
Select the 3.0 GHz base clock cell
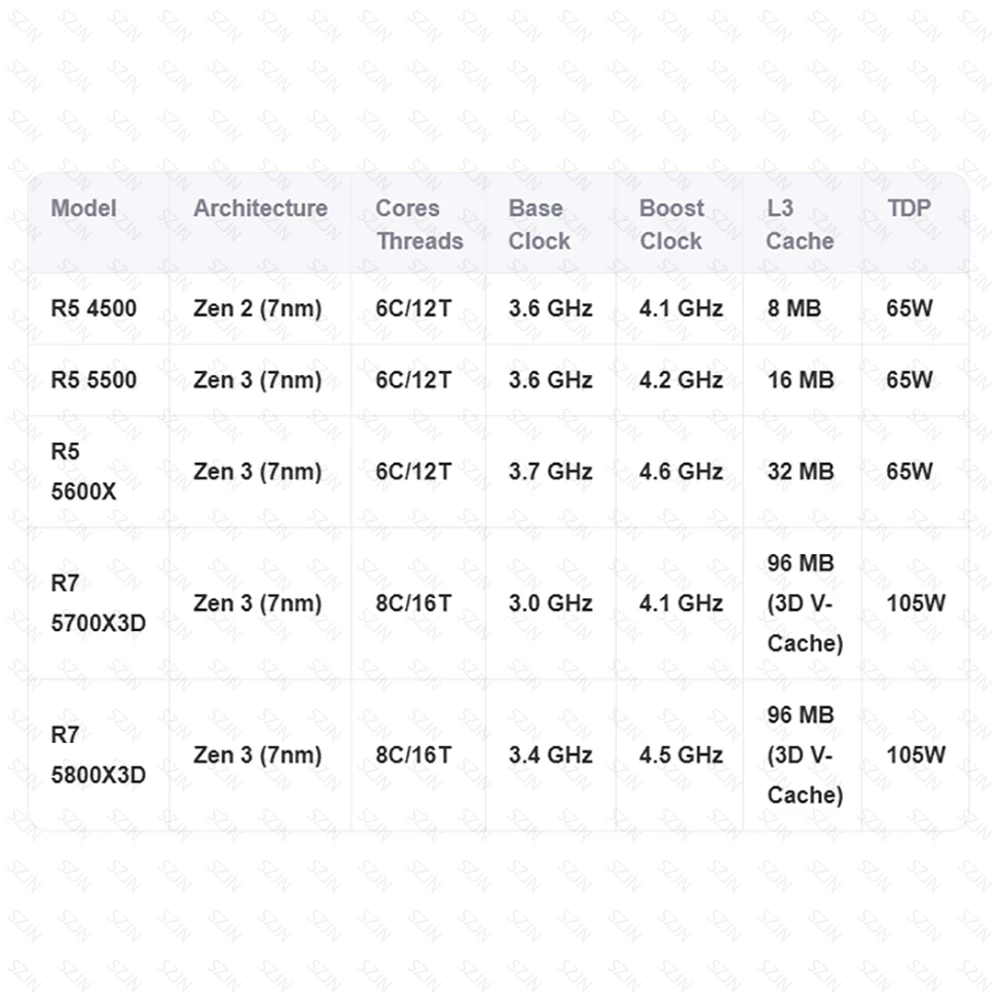pos(550,603)
